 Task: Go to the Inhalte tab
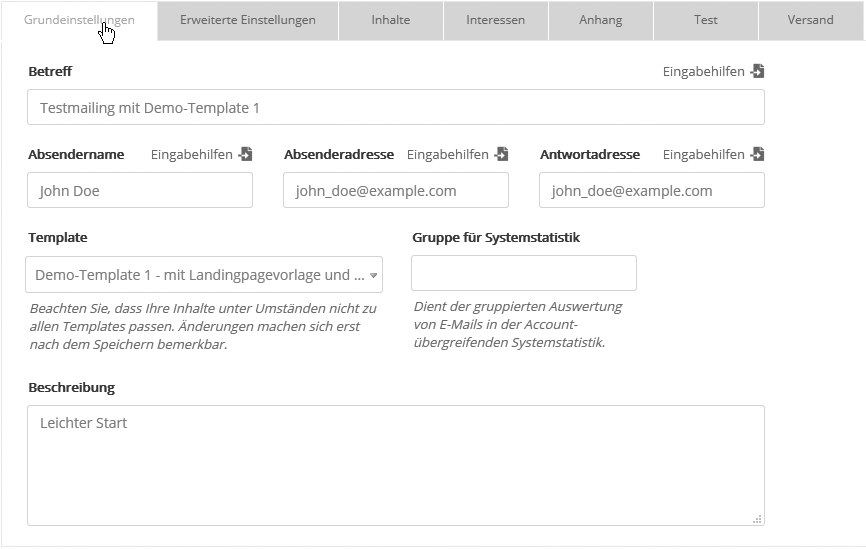(x=390, y=20)
